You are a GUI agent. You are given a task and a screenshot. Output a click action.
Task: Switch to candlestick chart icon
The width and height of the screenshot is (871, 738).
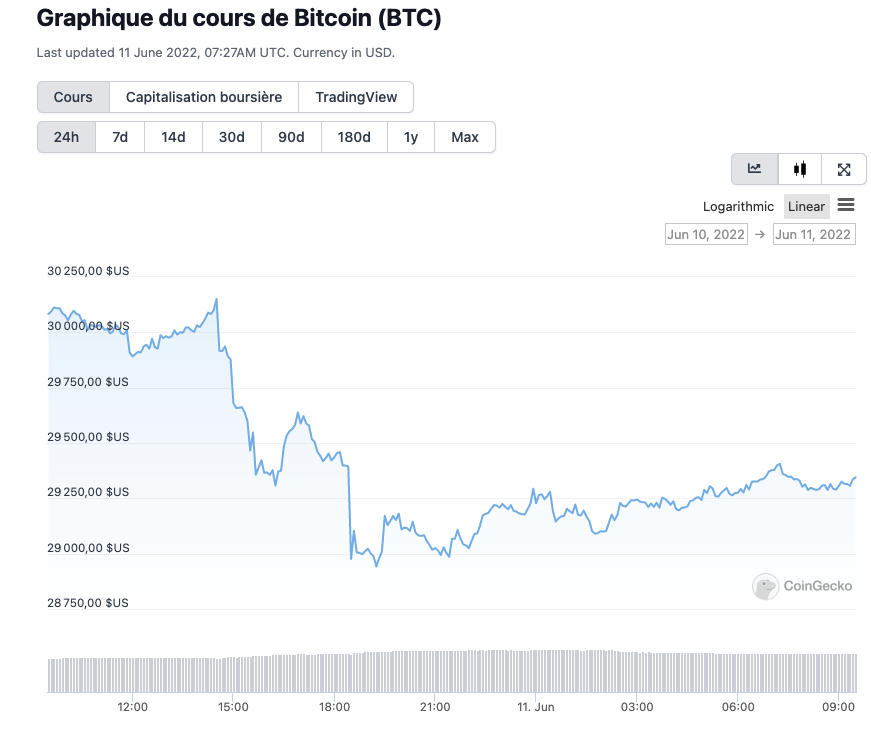pos(799,169)
